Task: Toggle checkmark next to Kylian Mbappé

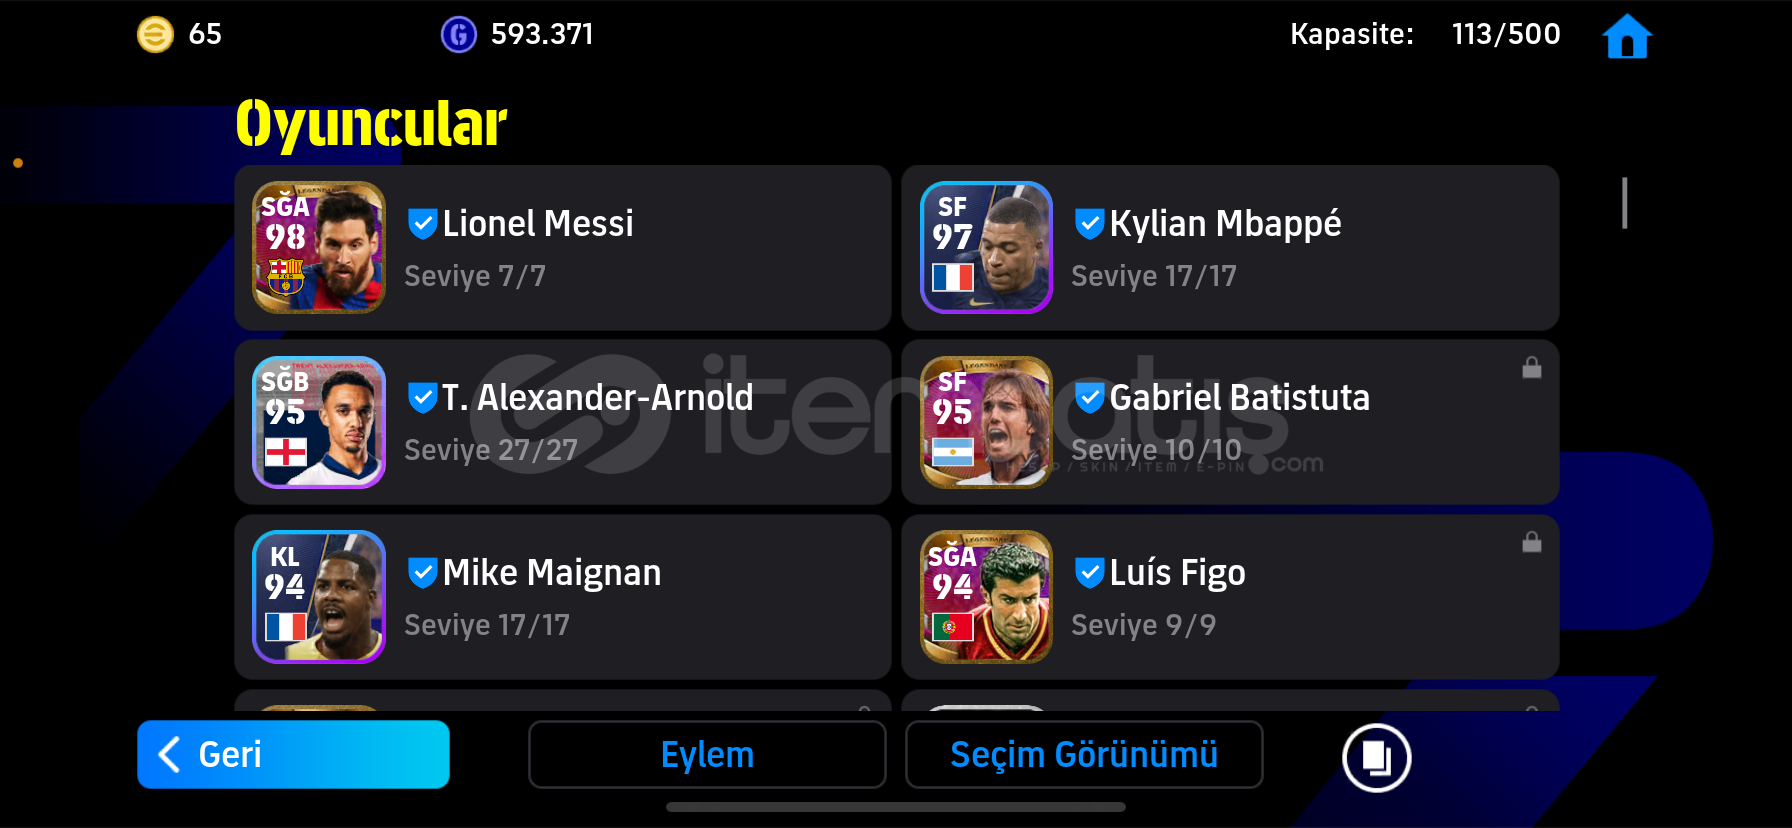Action: 1090,223
